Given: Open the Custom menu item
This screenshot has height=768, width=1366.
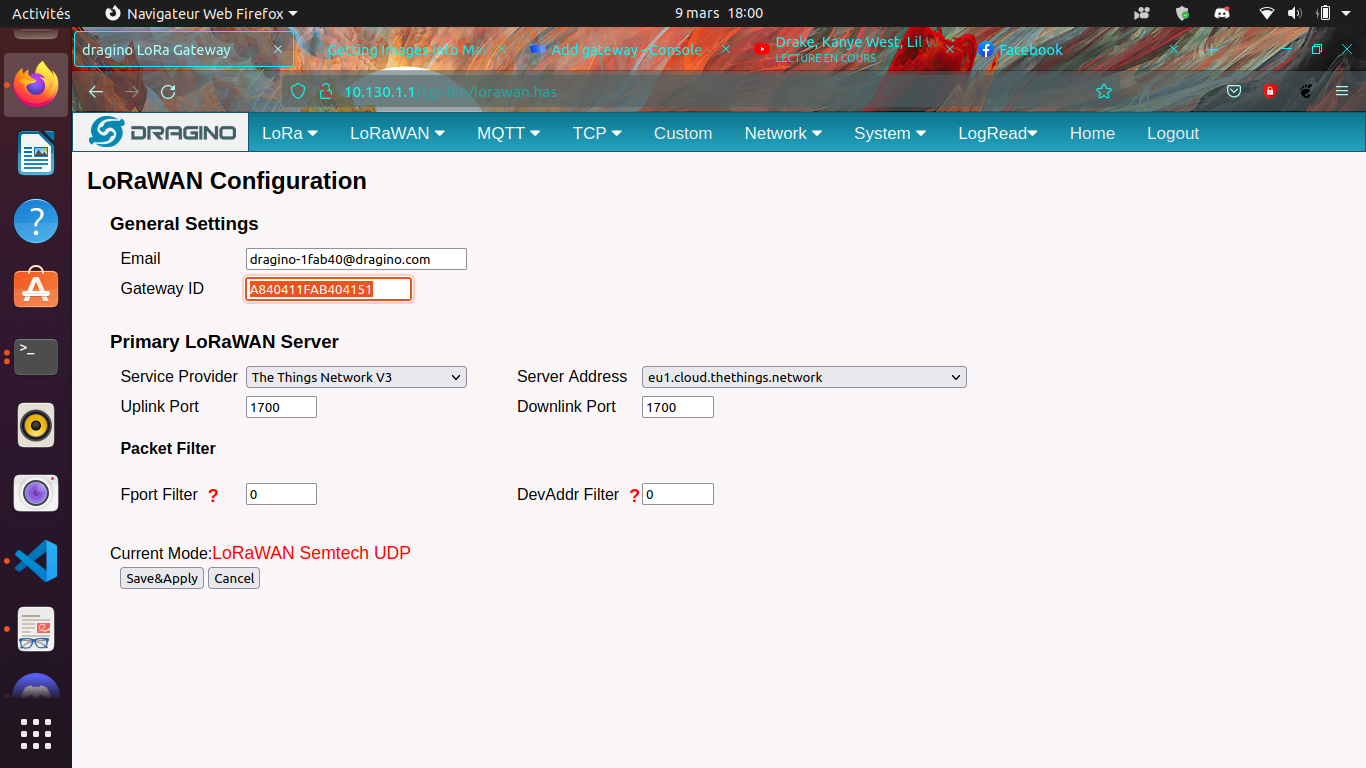Looking at the screenshot, I should pyautogui.click(x=683, y=133).
